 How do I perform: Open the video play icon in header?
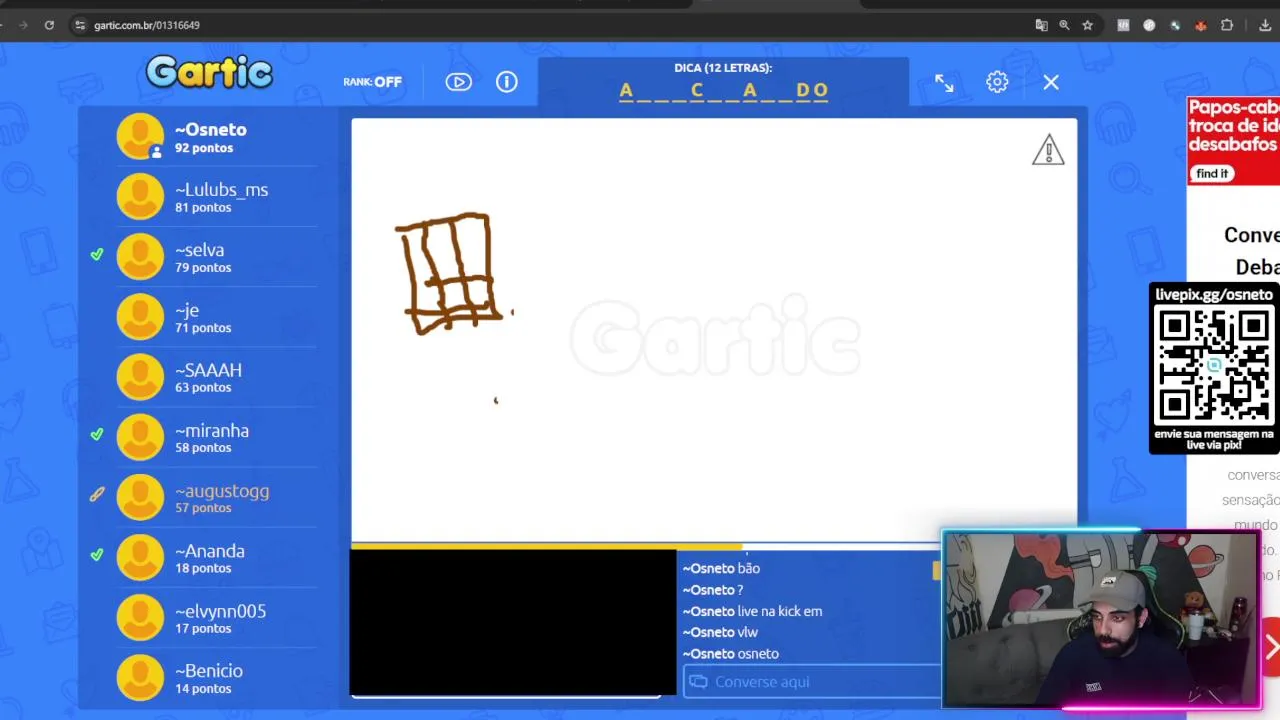[x=458, y=82]
